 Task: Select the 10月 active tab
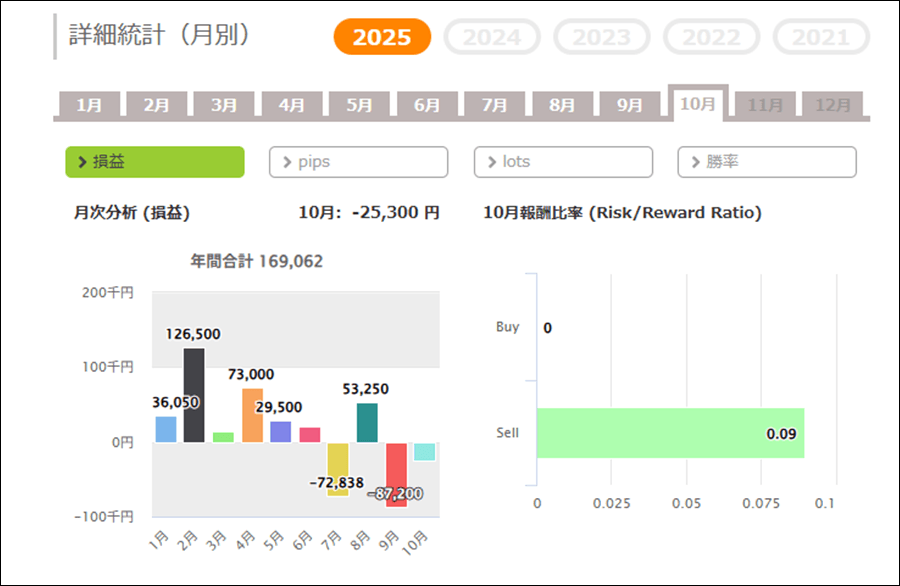pos(697,104)
